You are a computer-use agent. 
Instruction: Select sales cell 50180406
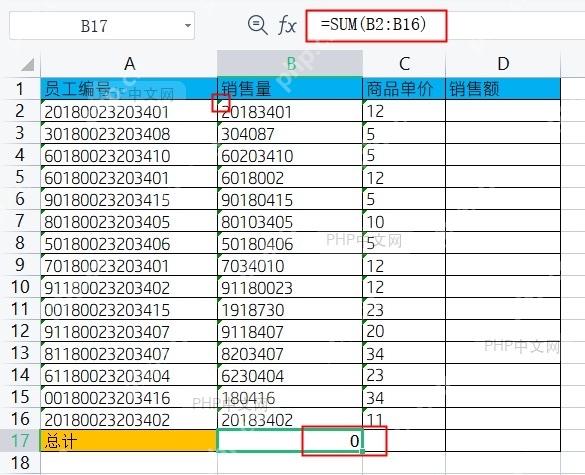(x=290, y=243)
